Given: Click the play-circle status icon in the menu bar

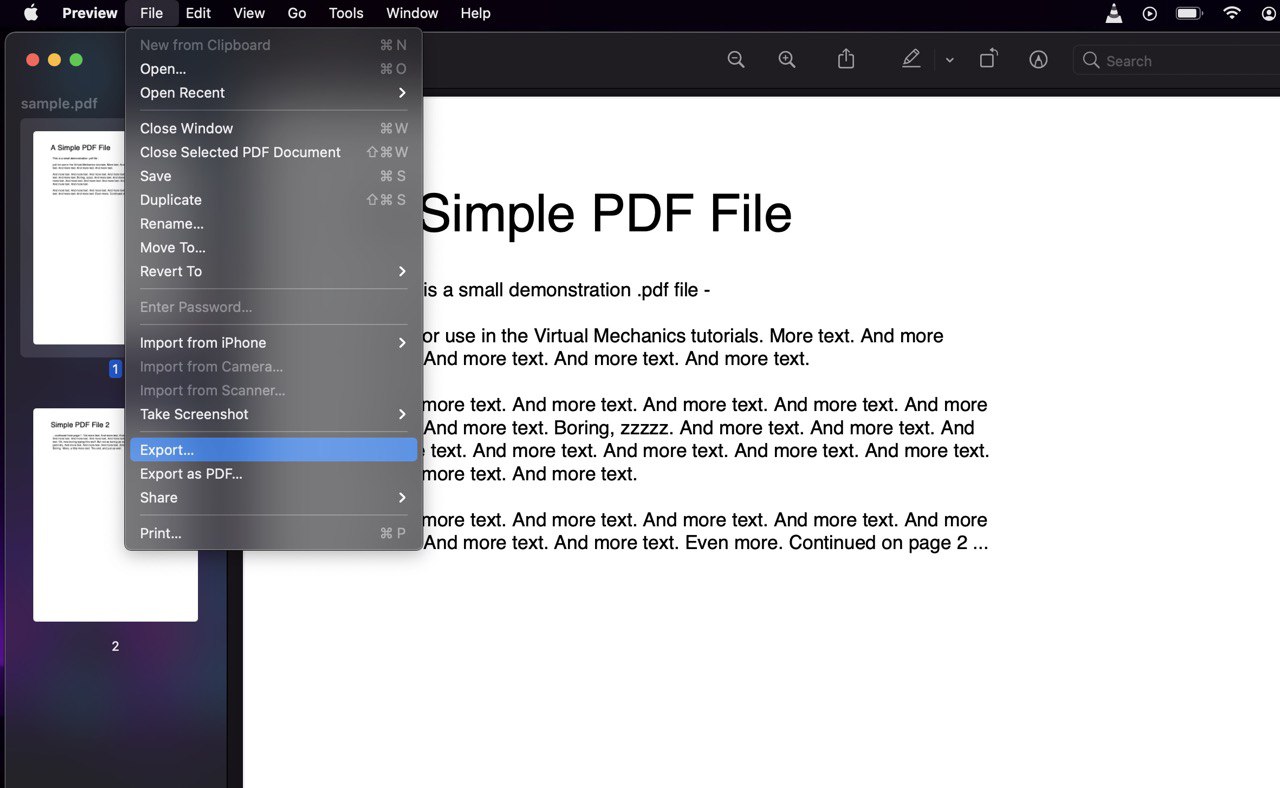Looking at the screenshot, I should [x=1149, y=13].
